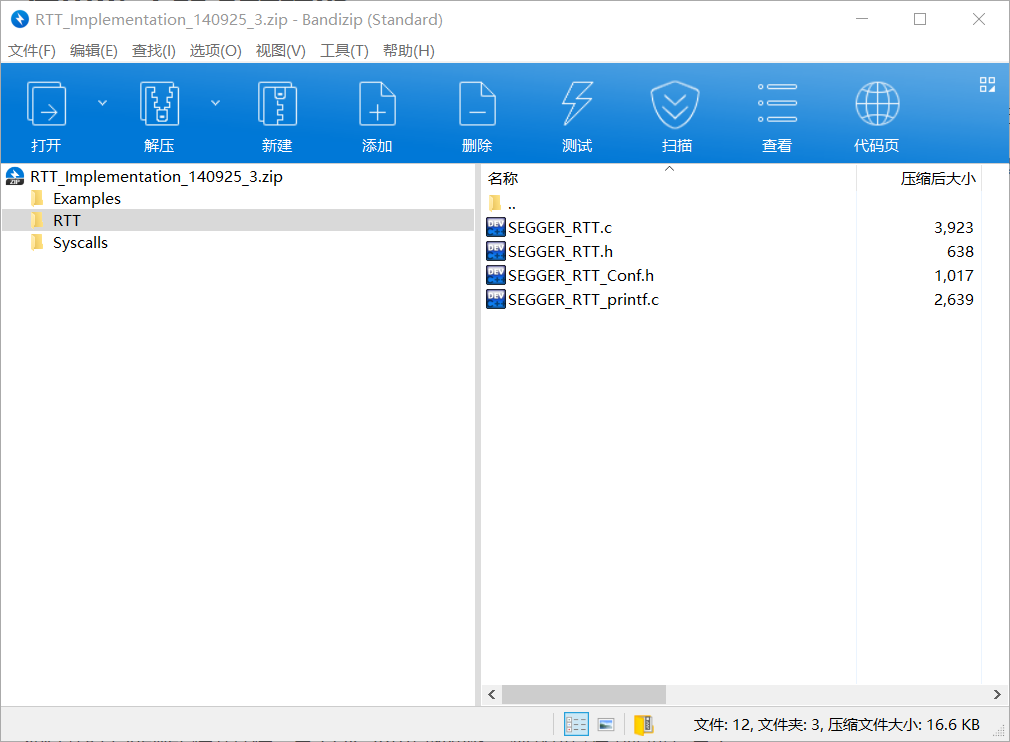Select file SEGGER_RTT_printf.c

pyautogui.click(x=583, y=300)
